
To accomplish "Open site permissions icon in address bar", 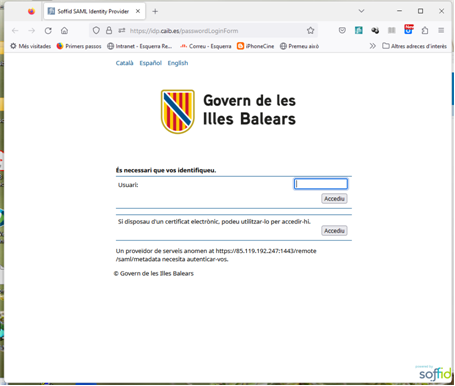I will (122, 31).
